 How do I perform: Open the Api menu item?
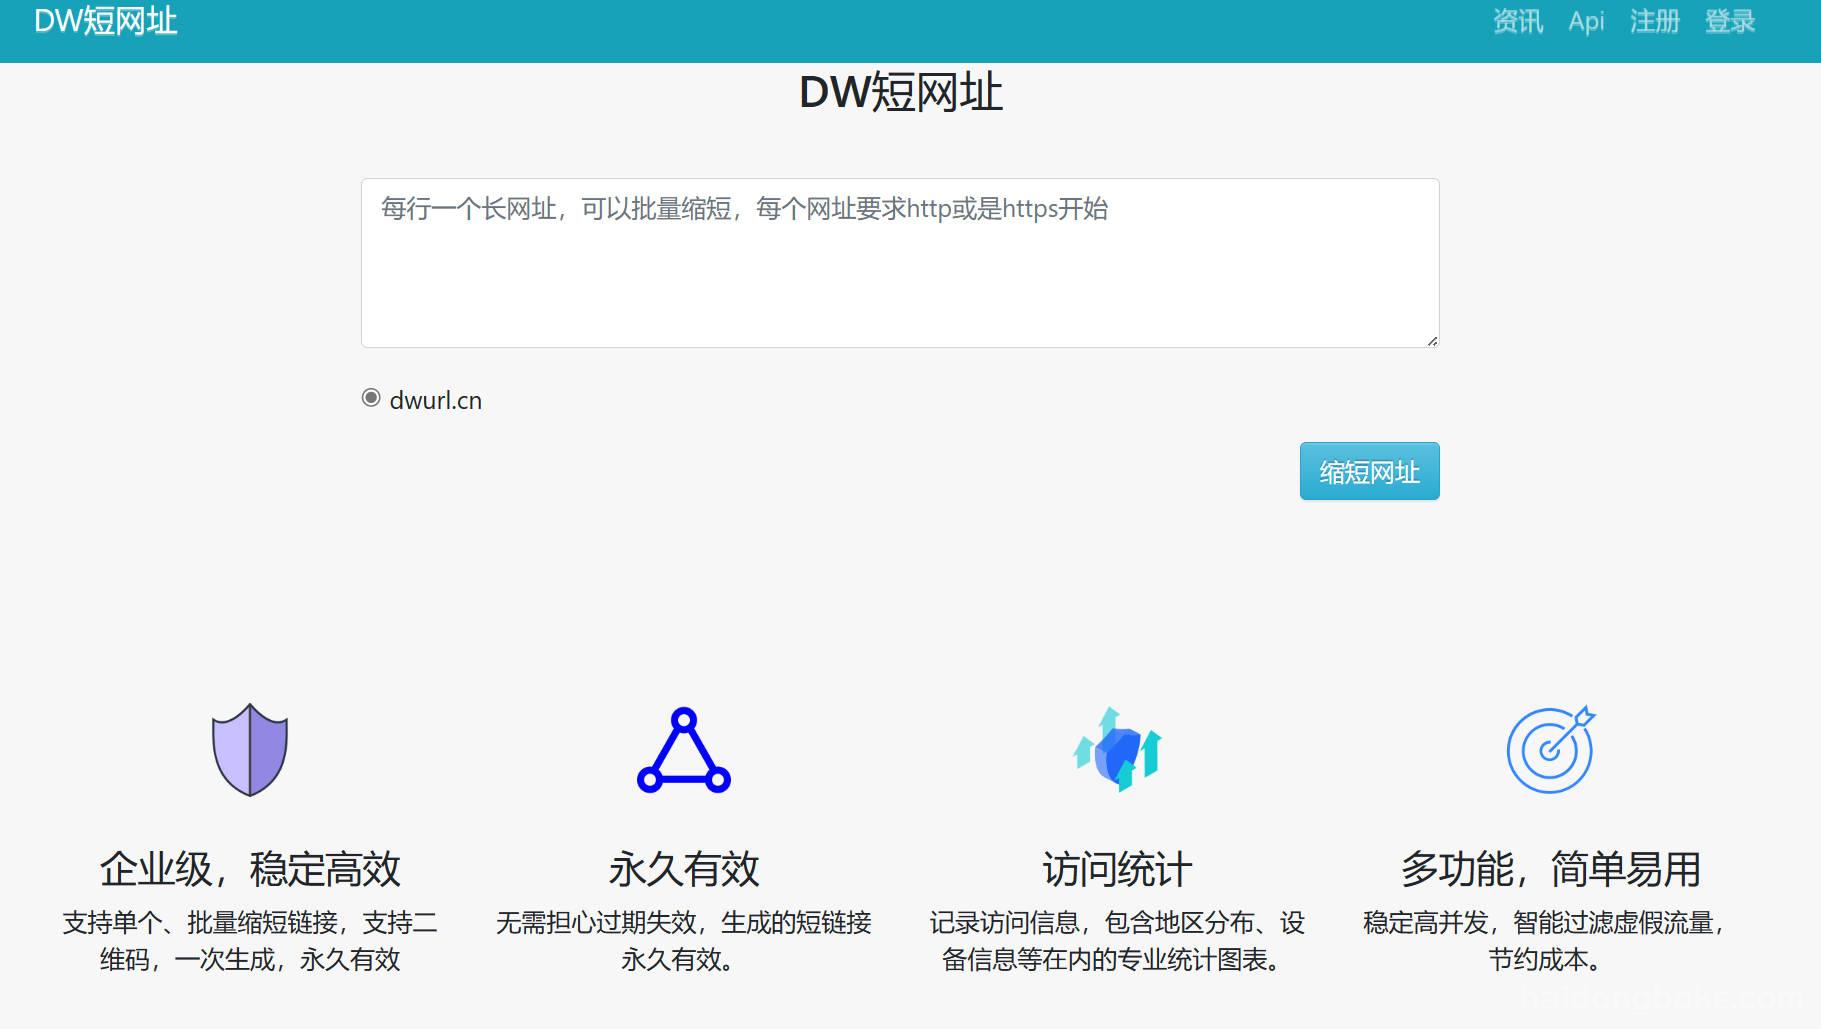pos(1586,21)
